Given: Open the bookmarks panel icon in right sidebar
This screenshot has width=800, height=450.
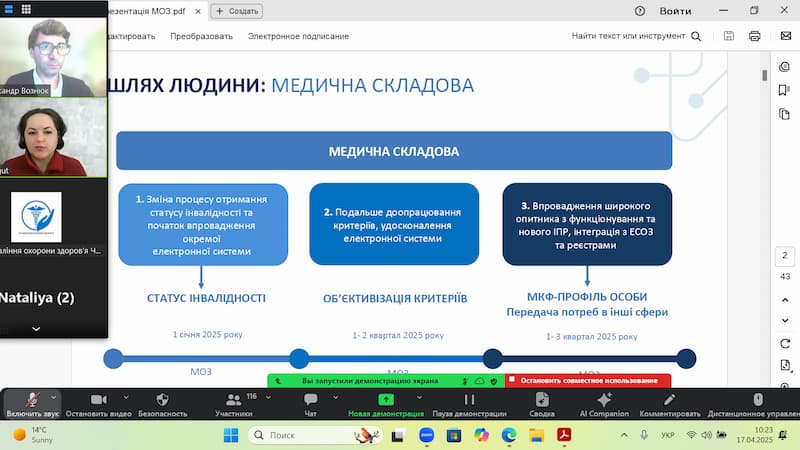Looking at the screenshot, I should click(x=784, y=90).
